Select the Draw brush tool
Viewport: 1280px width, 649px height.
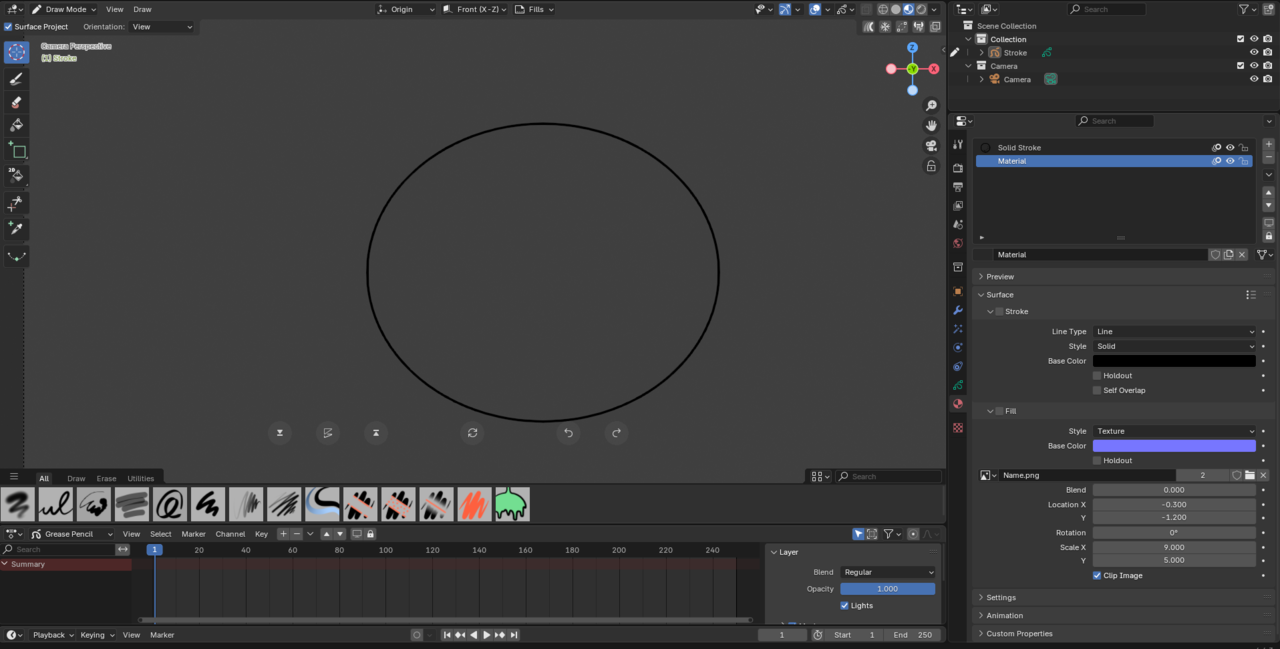tap(16, 78)
